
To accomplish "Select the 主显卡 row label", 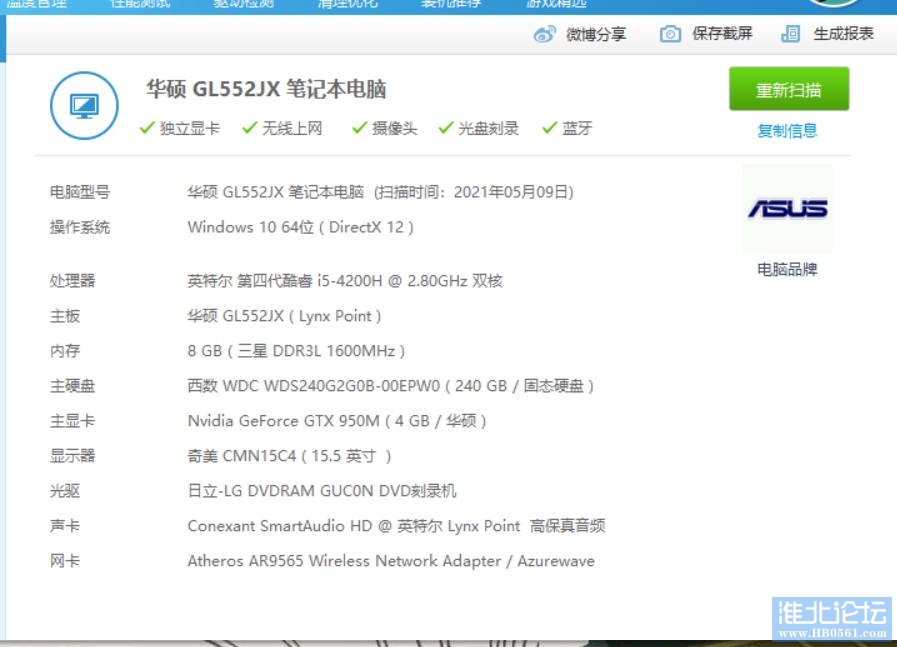I will [x=72, y=421].
